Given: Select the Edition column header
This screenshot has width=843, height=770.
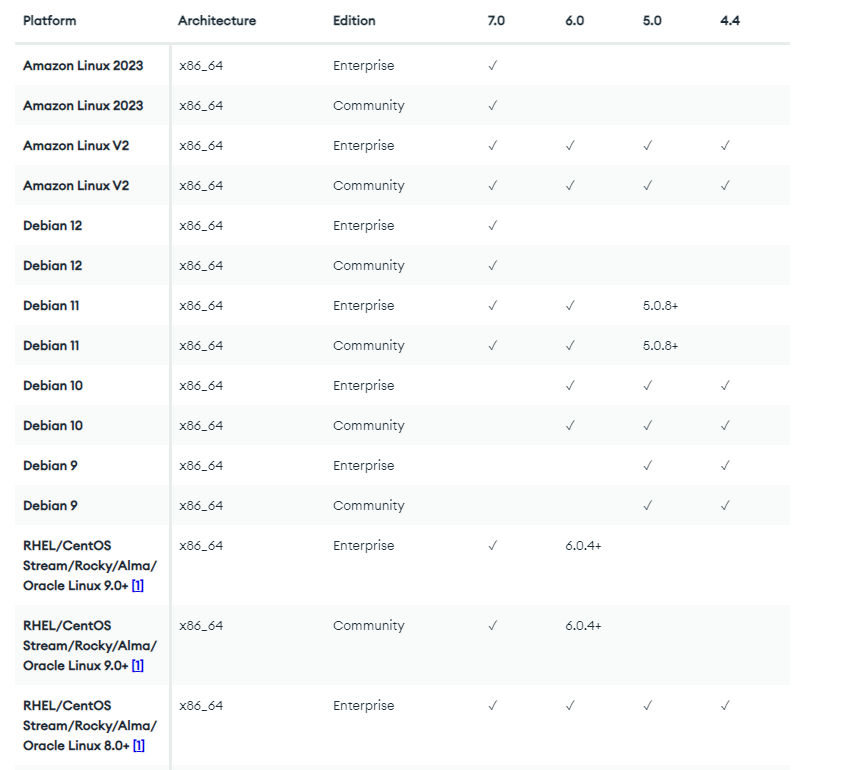Looking at the screenshot, I should pyautogui.click(x=354, y=21).
